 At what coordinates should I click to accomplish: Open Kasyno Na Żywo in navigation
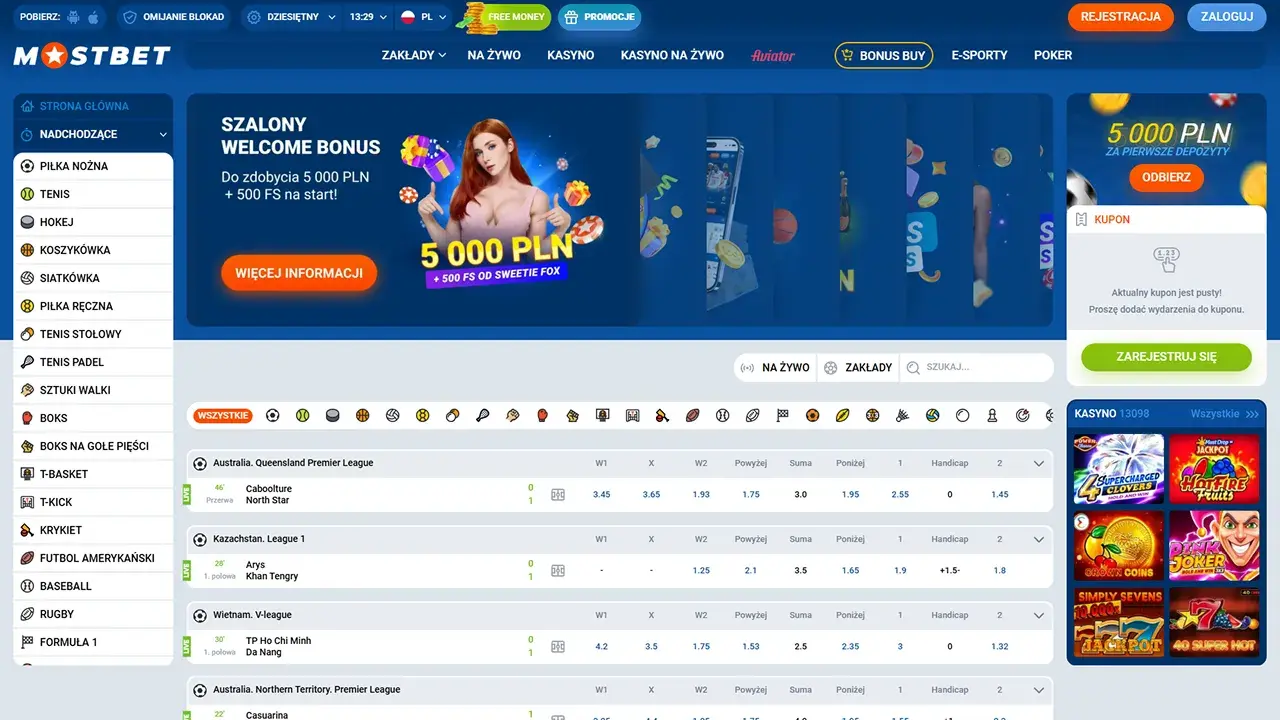[672, 55]
